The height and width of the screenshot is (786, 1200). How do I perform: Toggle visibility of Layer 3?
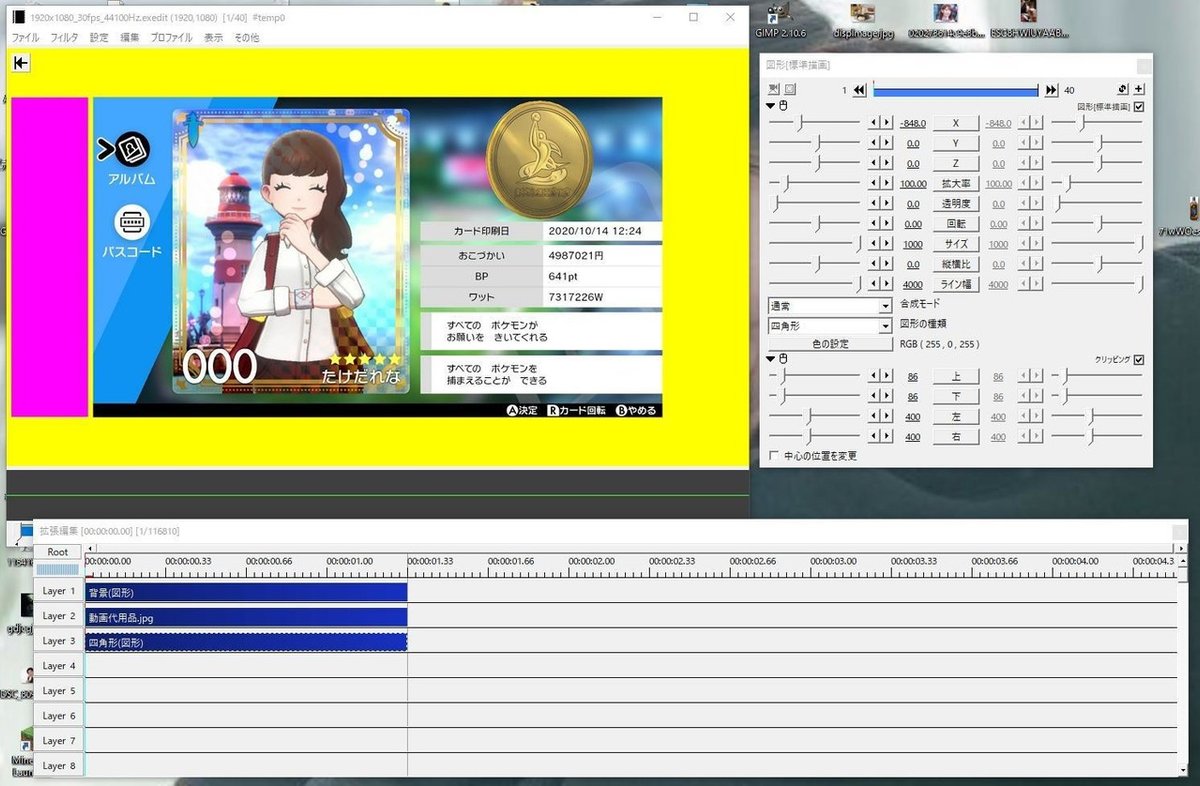(59, 641)
